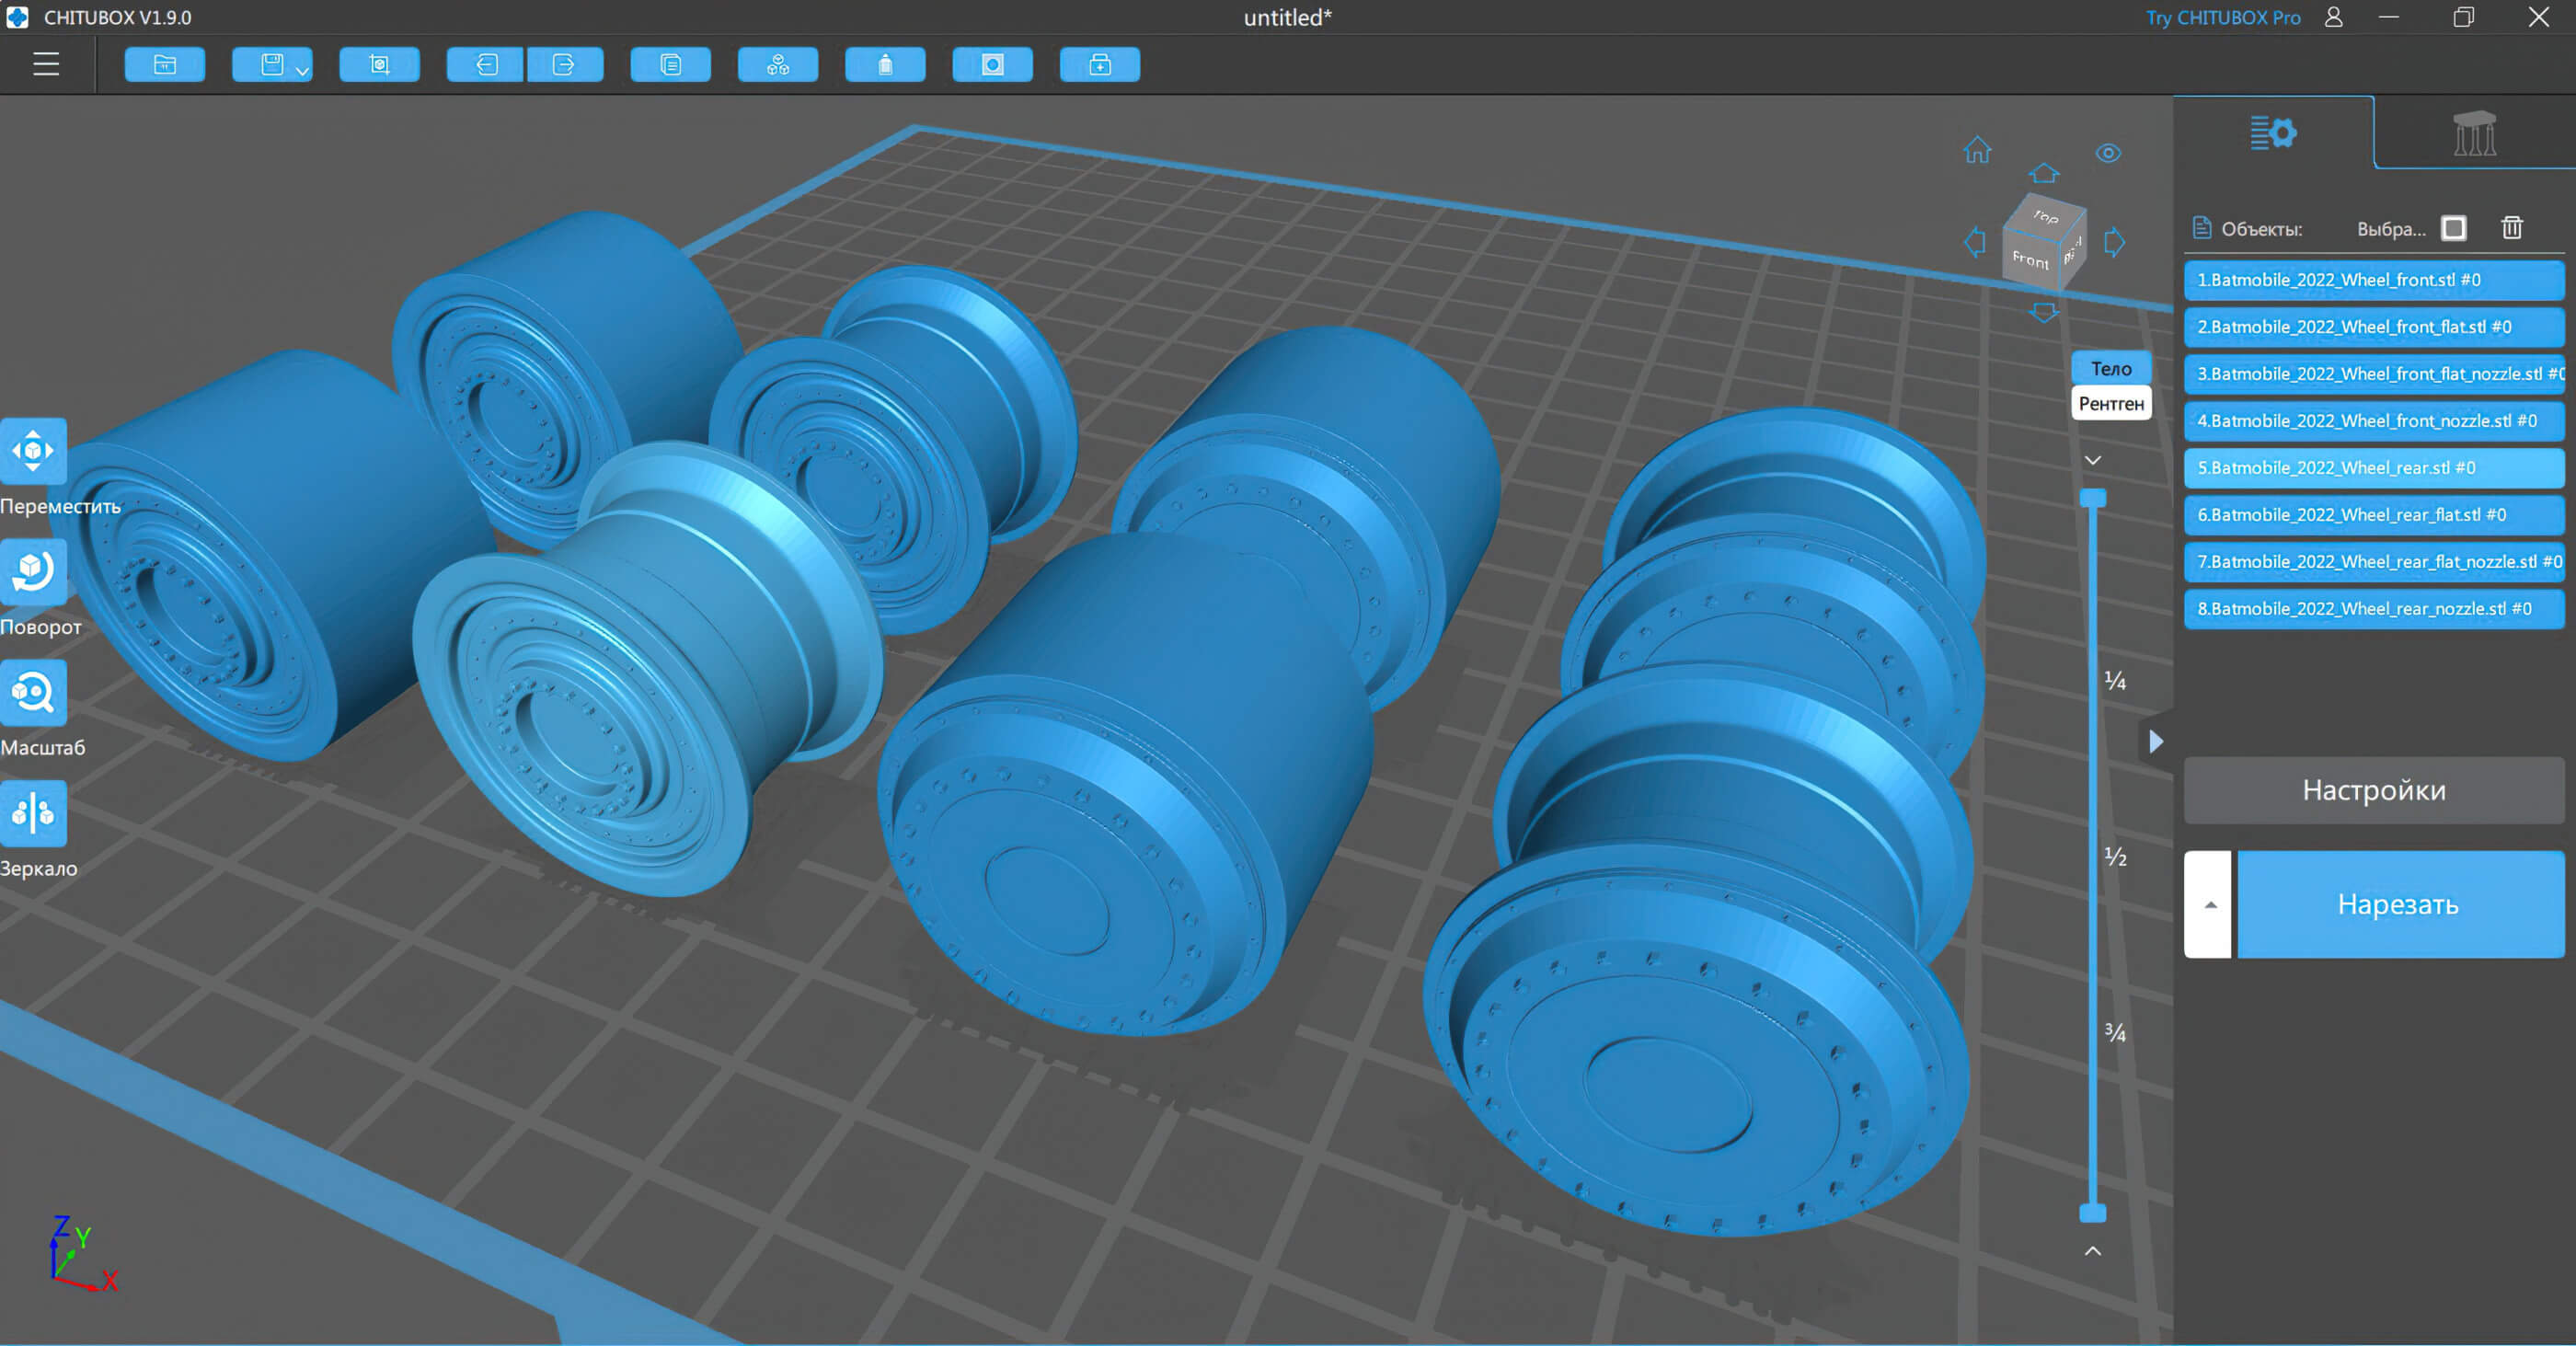Select the Rotate (Поворот) tool
This screenshot has width=2576, height=1346.
point(33,572)
